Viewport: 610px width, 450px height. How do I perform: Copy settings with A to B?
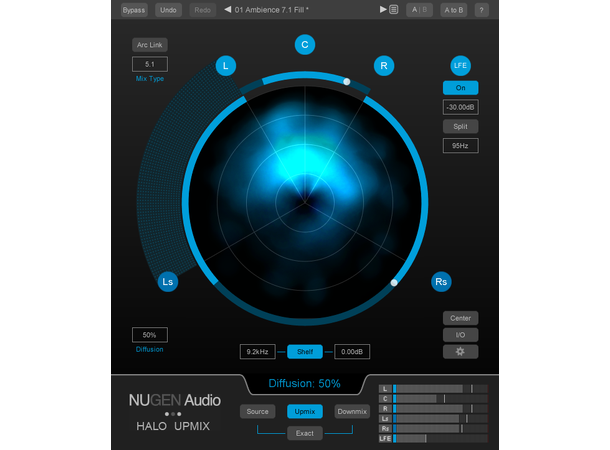[x=454, y=10]
